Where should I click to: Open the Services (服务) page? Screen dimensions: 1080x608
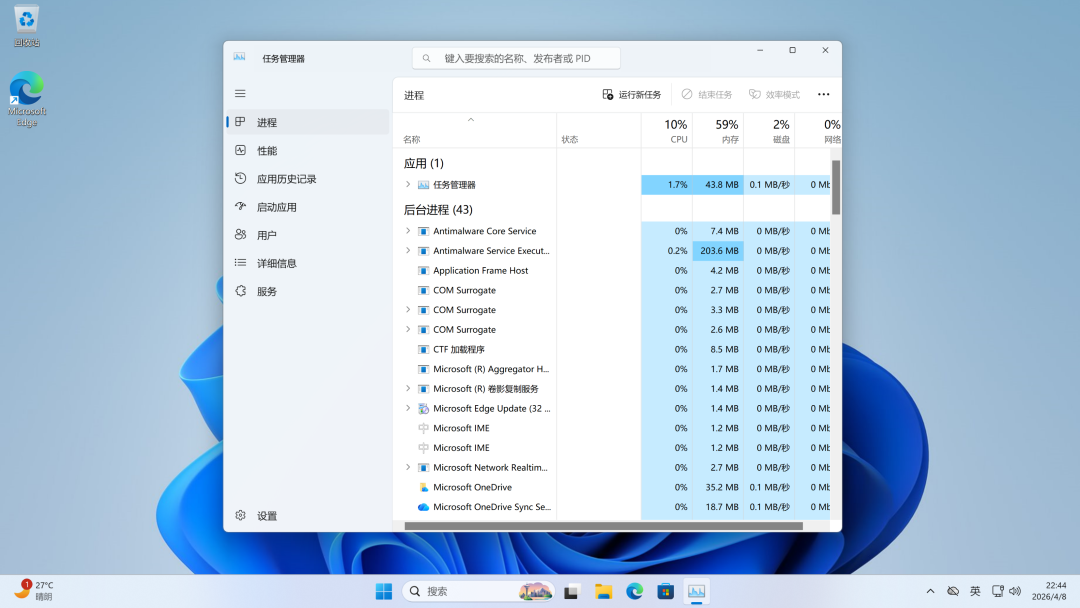pos(308,292)
